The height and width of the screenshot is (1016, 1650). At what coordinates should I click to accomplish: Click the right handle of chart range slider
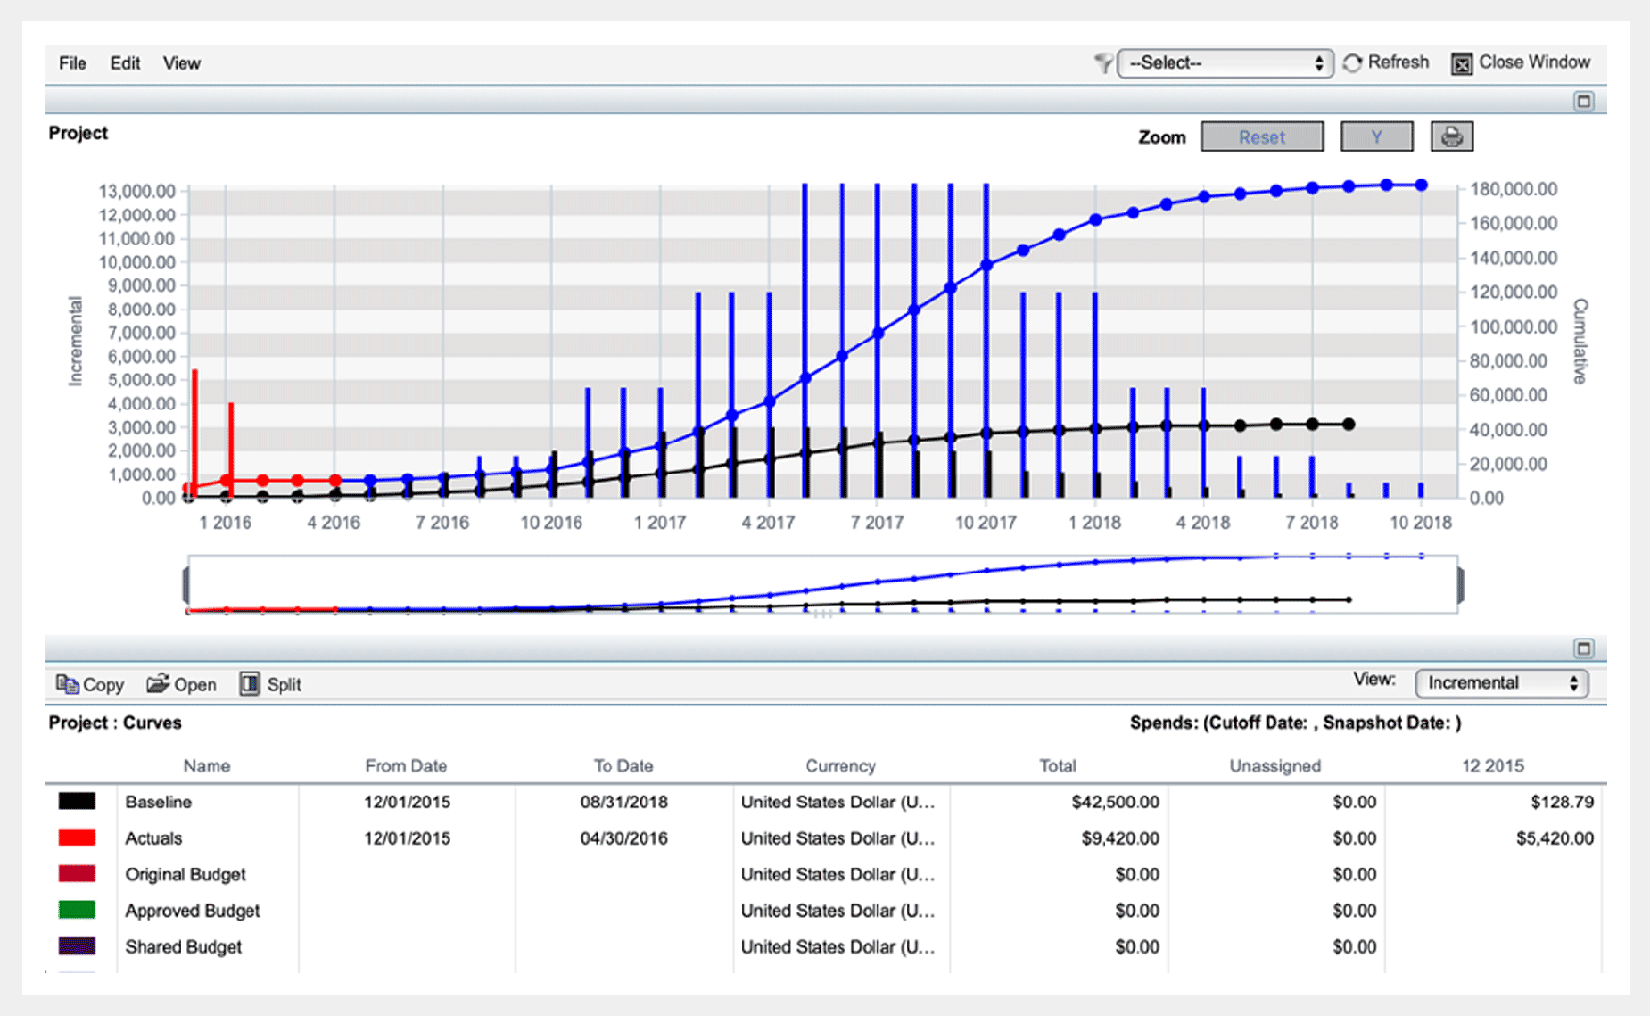click(1460, 585)
